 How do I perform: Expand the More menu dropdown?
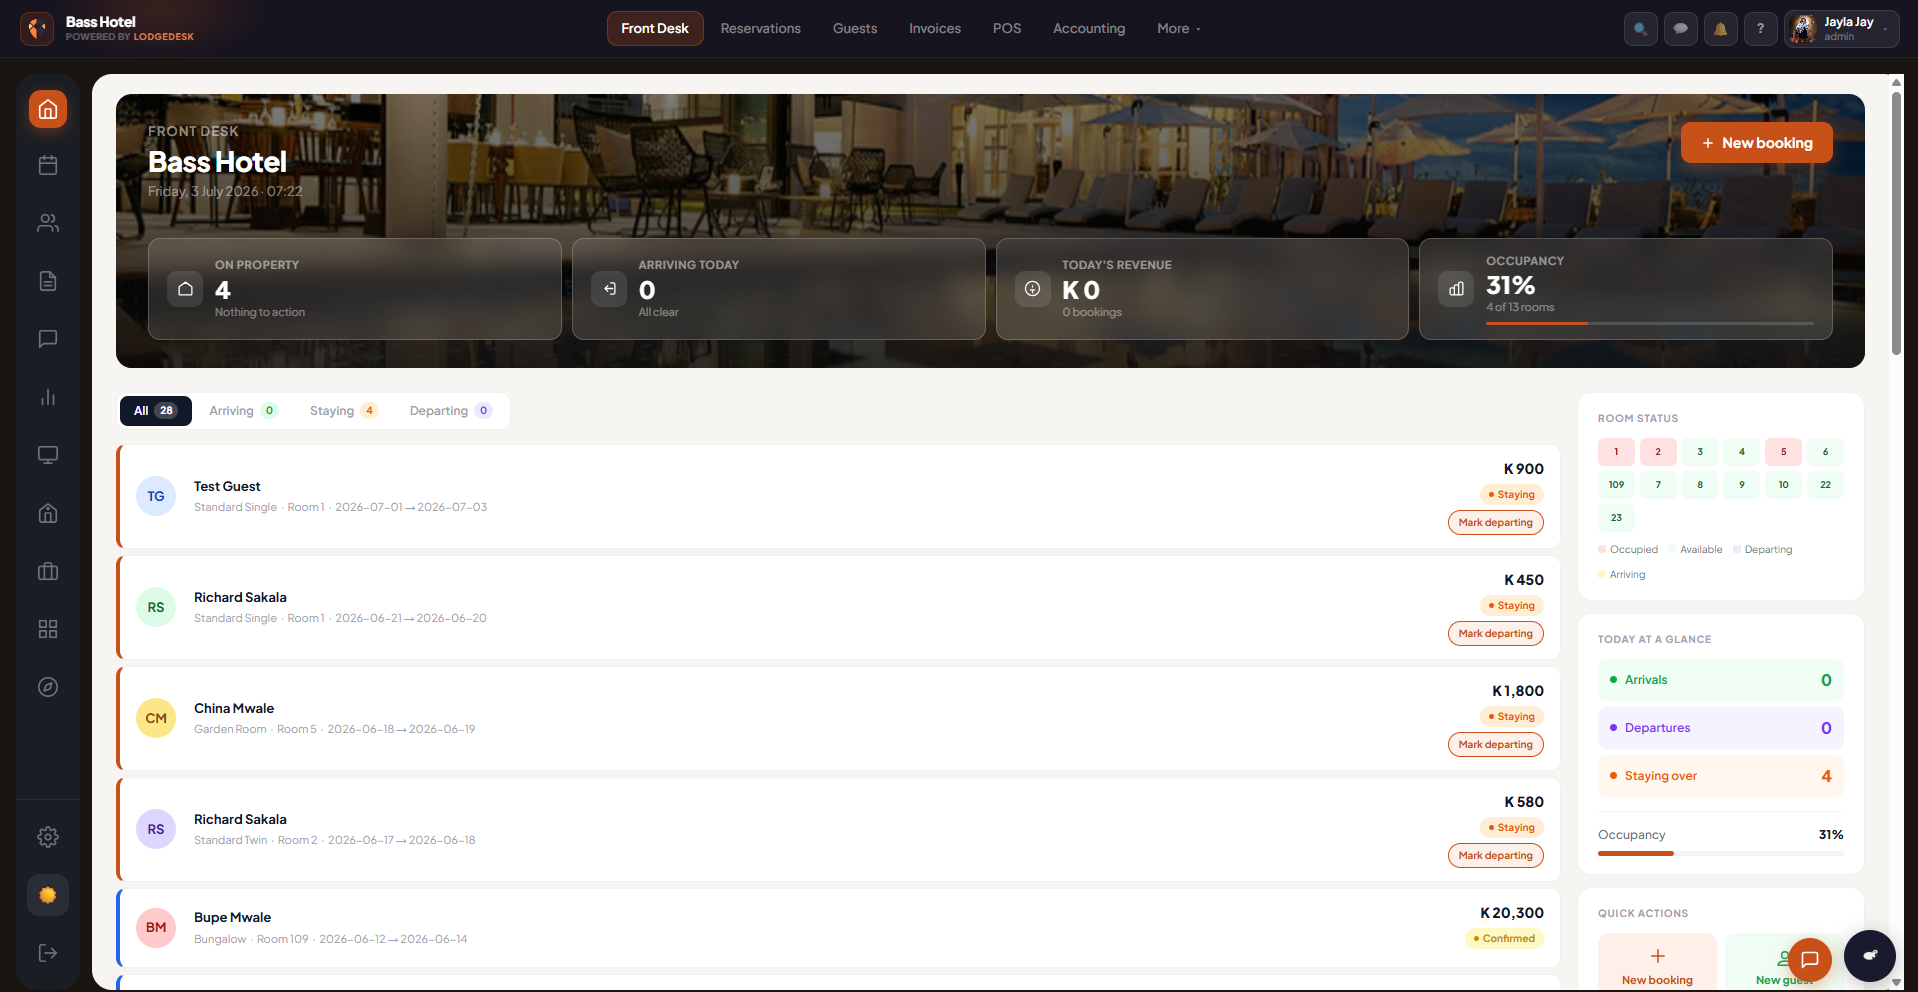[1178, 29]
